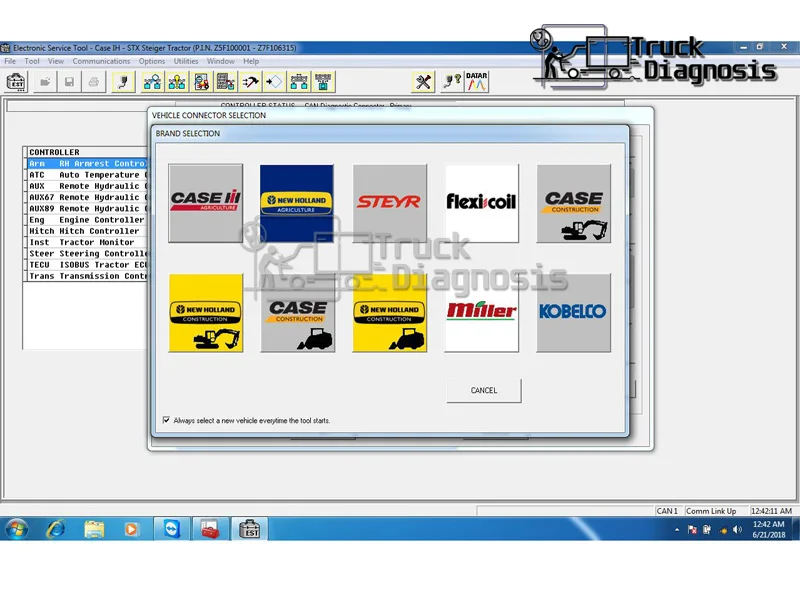
Task: Open TeamViewer from the taskbar
Action: pyautogui.click(x=172, y=529)
